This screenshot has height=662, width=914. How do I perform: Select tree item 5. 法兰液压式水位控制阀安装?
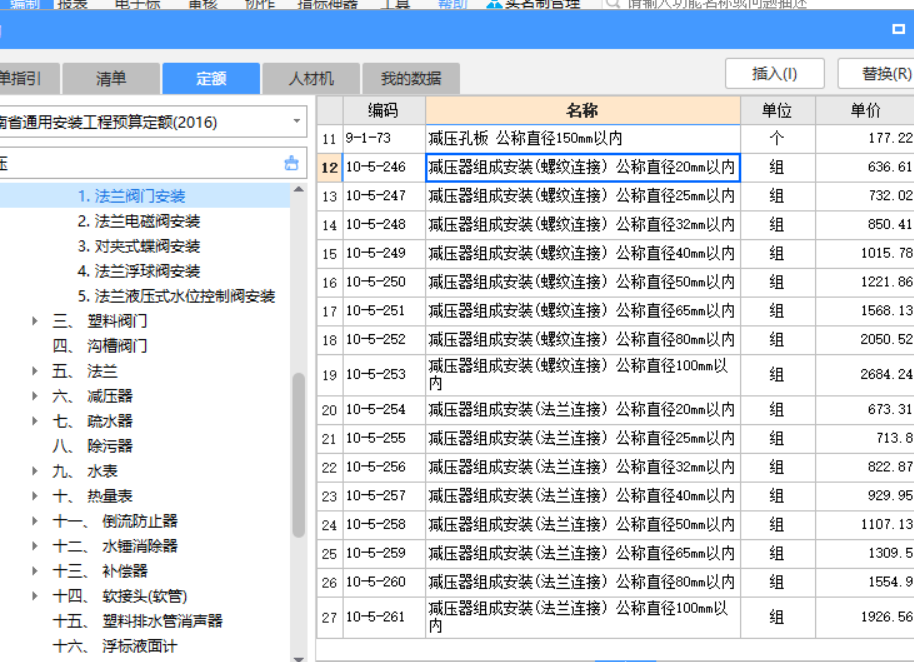point(177,296)
